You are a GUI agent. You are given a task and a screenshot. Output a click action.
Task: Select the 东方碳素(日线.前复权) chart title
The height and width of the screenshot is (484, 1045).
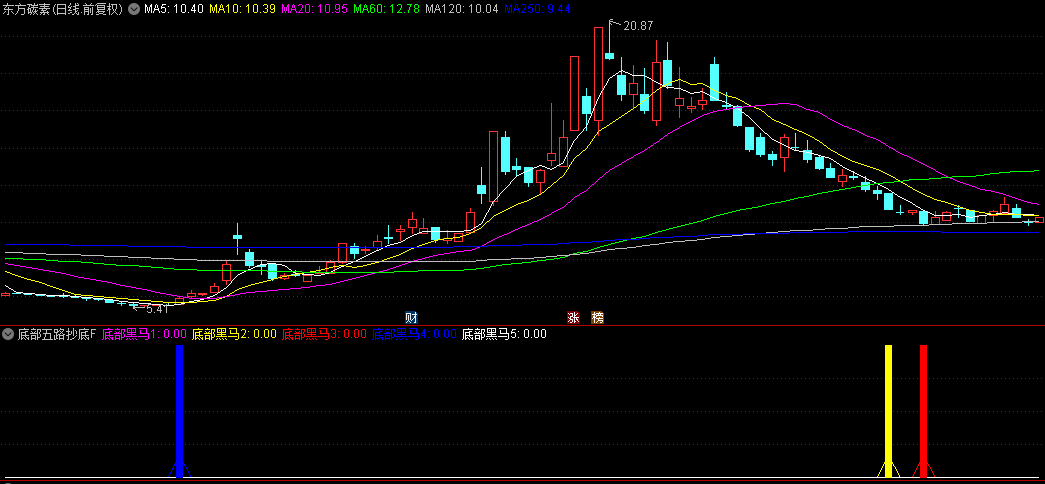[x=63, y=9]
